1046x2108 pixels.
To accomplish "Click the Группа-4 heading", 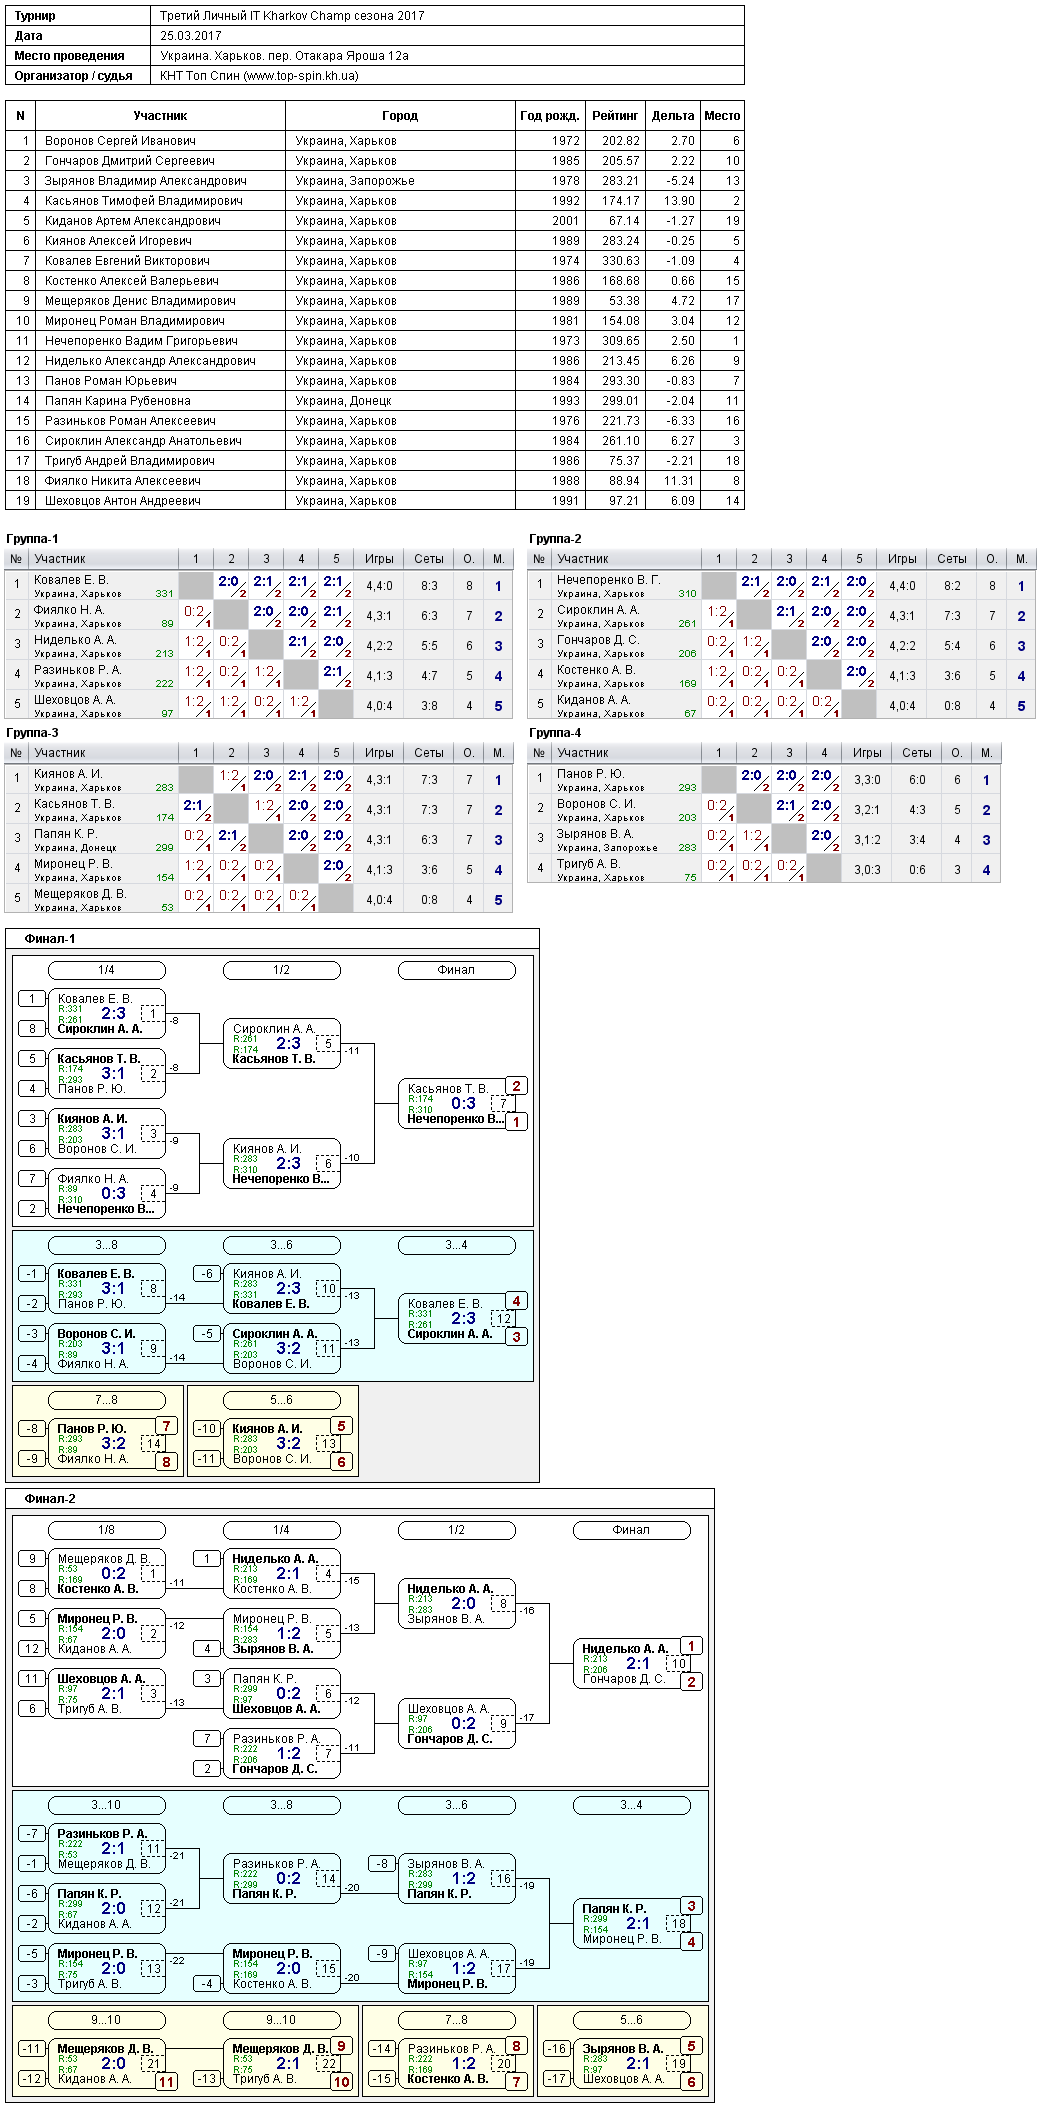I will (555, 733).
